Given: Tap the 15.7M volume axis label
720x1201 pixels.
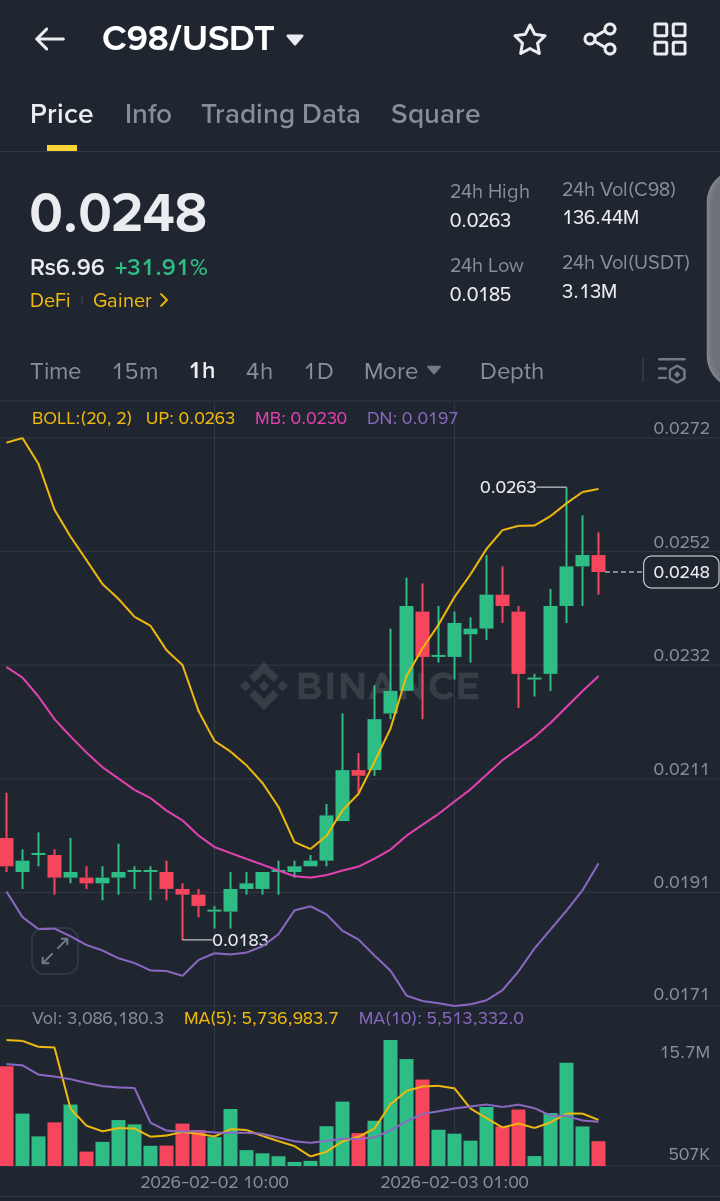Looking at the screenshot, I should [685, 1052].
